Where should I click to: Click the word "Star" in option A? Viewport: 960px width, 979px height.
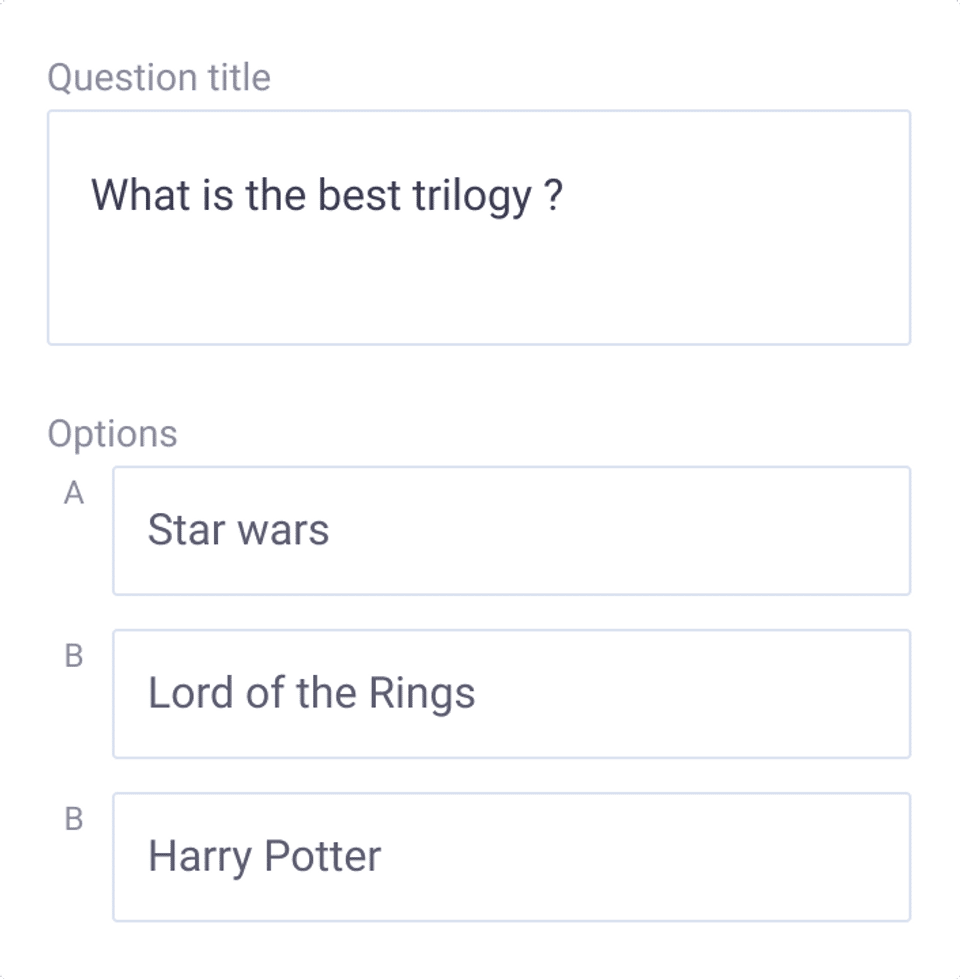pyautogui.click(x=183, y=530)
